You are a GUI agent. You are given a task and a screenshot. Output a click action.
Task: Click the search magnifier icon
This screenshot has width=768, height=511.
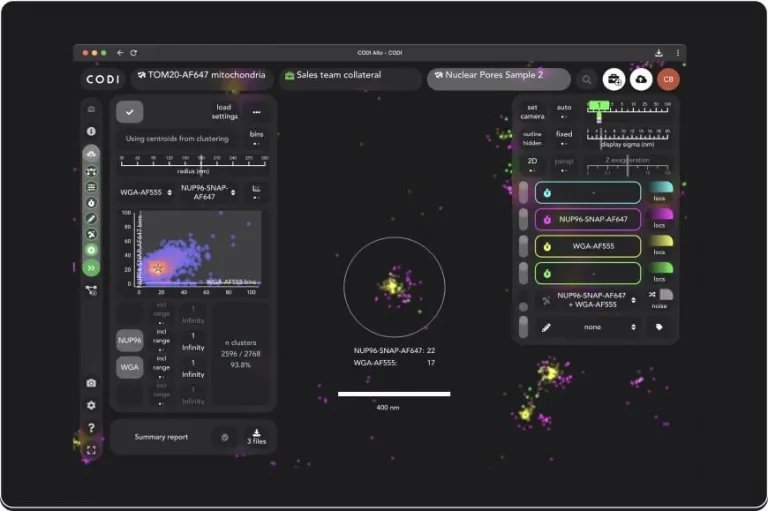587,79
